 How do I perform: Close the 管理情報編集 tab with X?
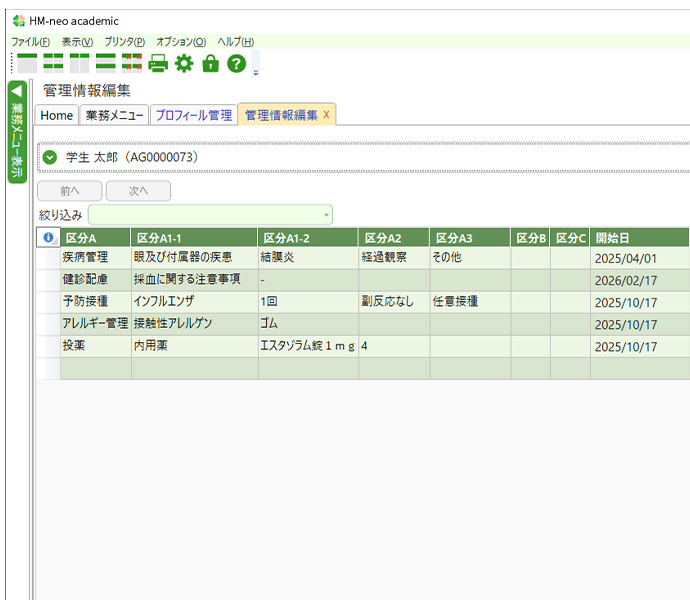click(327, 114)
